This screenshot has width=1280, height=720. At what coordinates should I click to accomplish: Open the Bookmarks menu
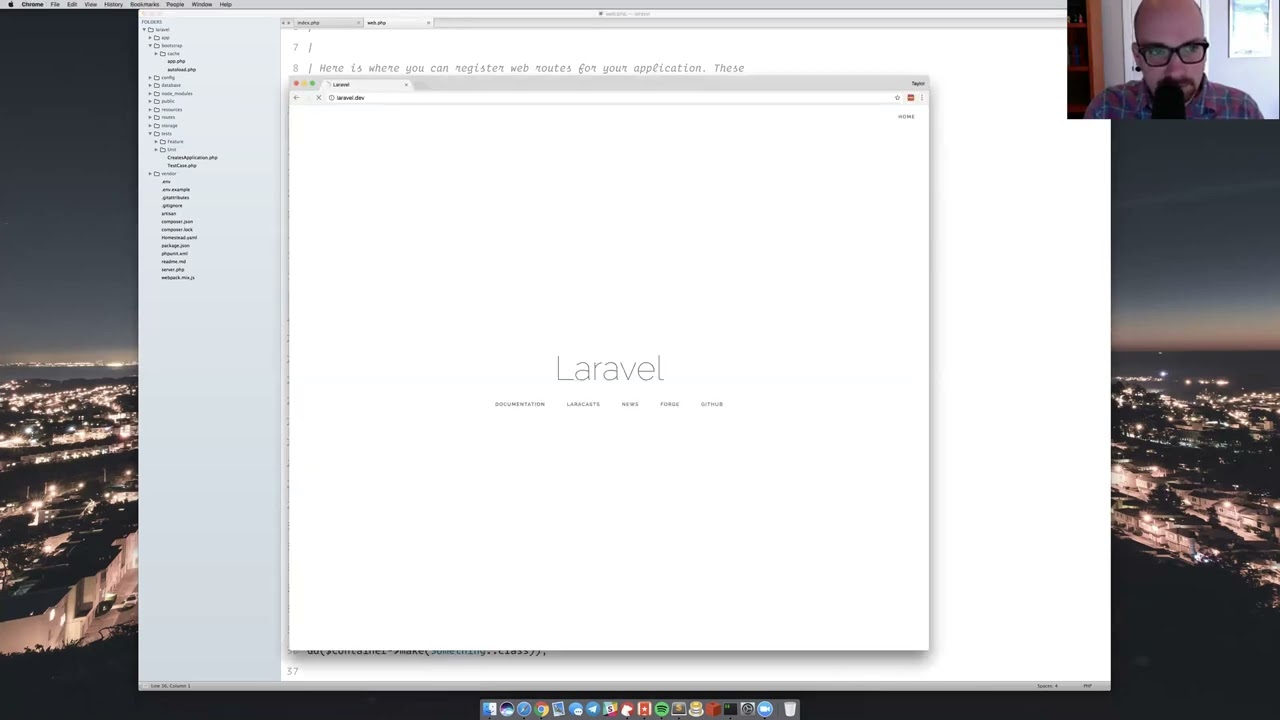145,4
